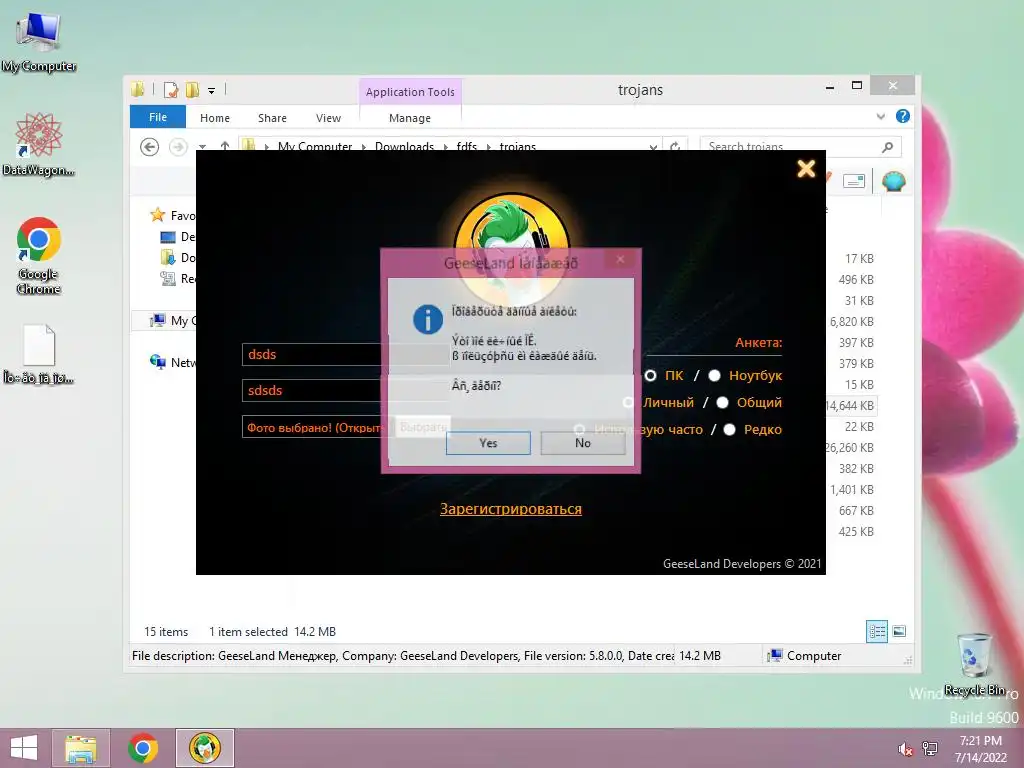Click Favorites star in navigation pane
The height and width of the screenshot is (768, 1024).
(157, 215)
